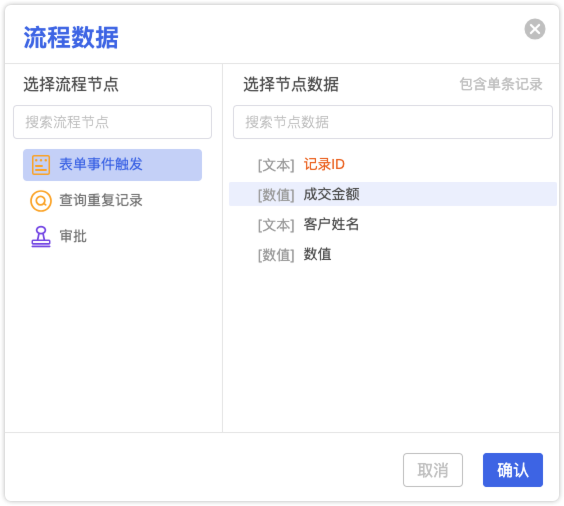Cancel with the 取消 button
Viewport: 564px width, 506px height.
(x=433, y=470)
